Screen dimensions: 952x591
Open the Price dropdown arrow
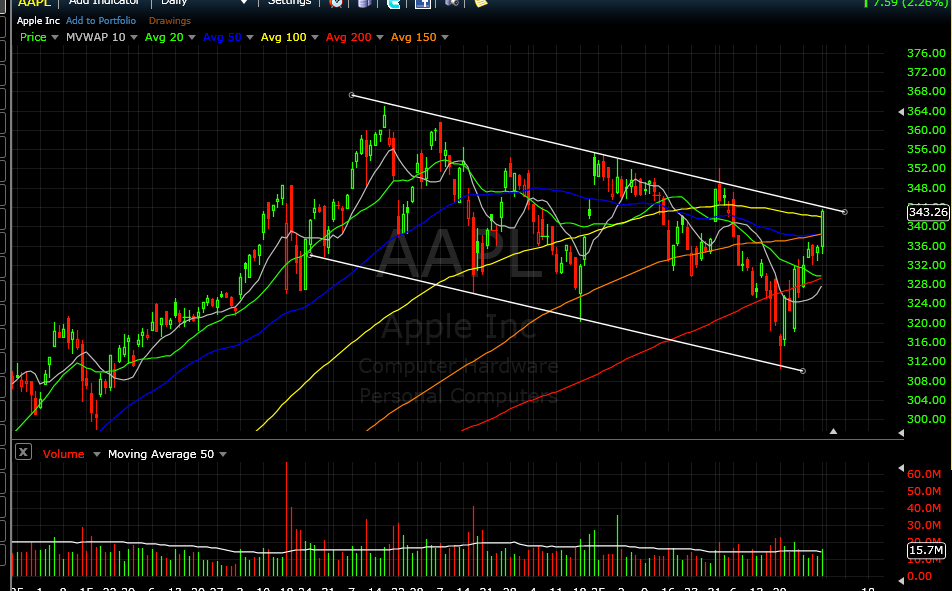click(x=55, y=38)
